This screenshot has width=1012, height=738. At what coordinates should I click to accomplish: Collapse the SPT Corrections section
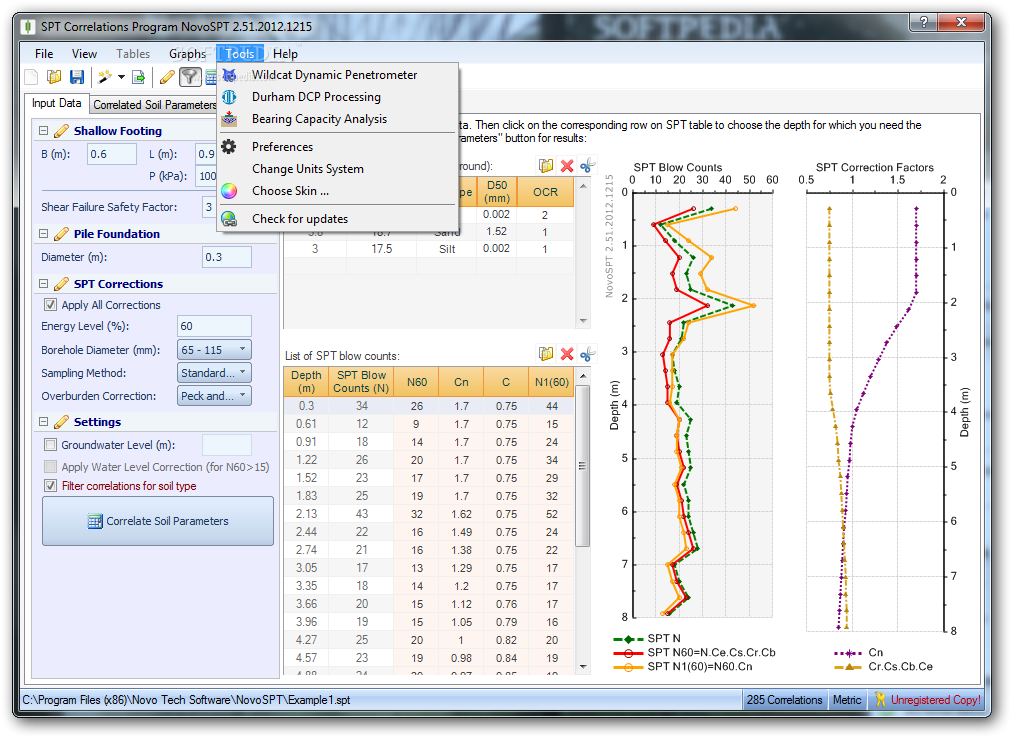[x=43, y=283]
